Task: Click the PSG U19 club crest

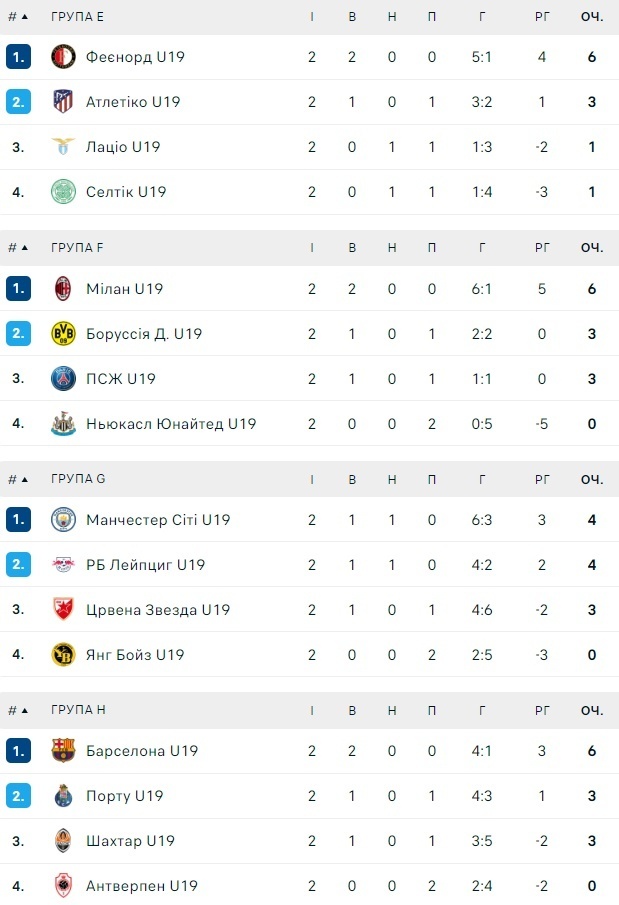Action: click(x=64, y=379)
